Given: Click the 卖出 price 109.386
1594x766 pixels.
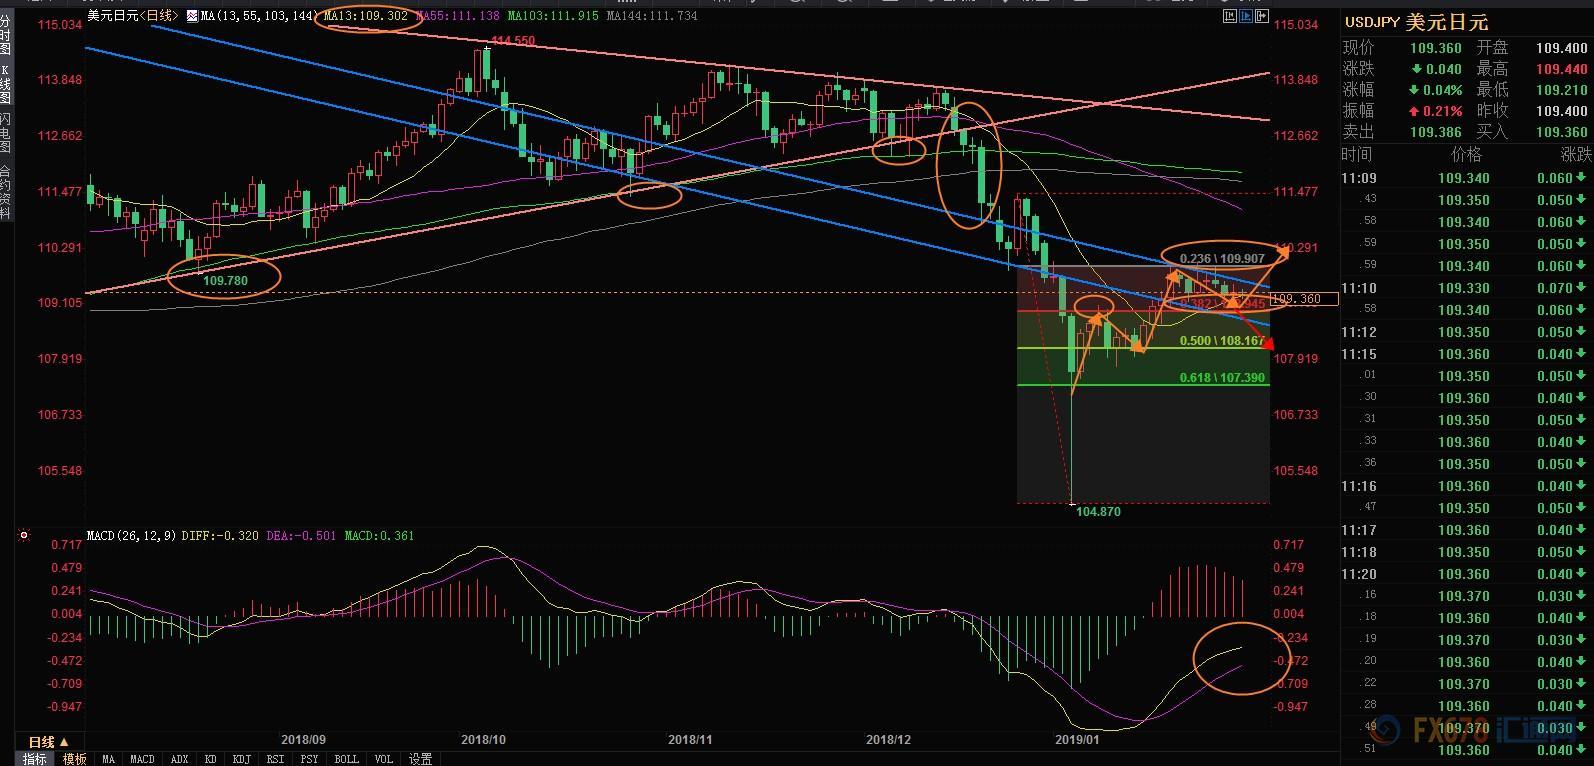Looking at the screenshot, I should (x=1435, y=132).
